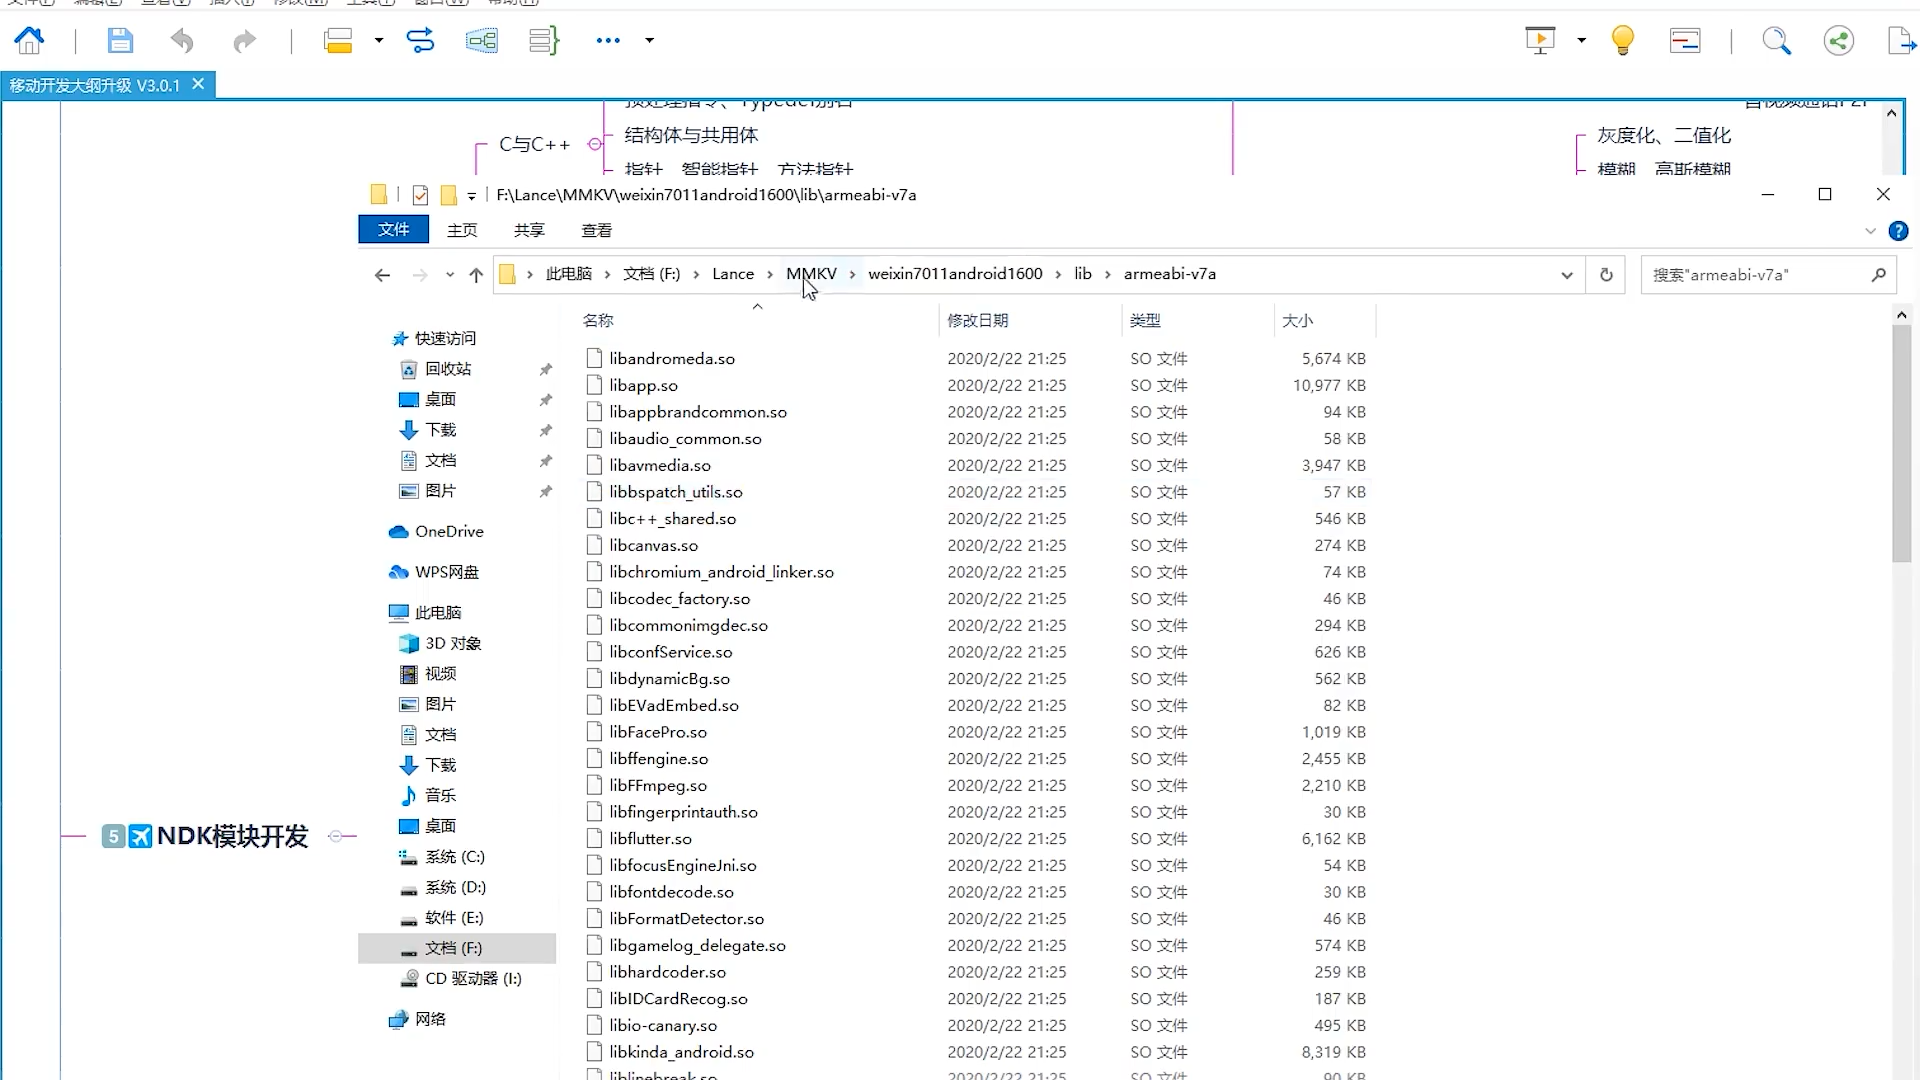This screenshot has height=1080, width=1920.
Task: Click the presentation slideshow icon
Action: (1540, 40)
